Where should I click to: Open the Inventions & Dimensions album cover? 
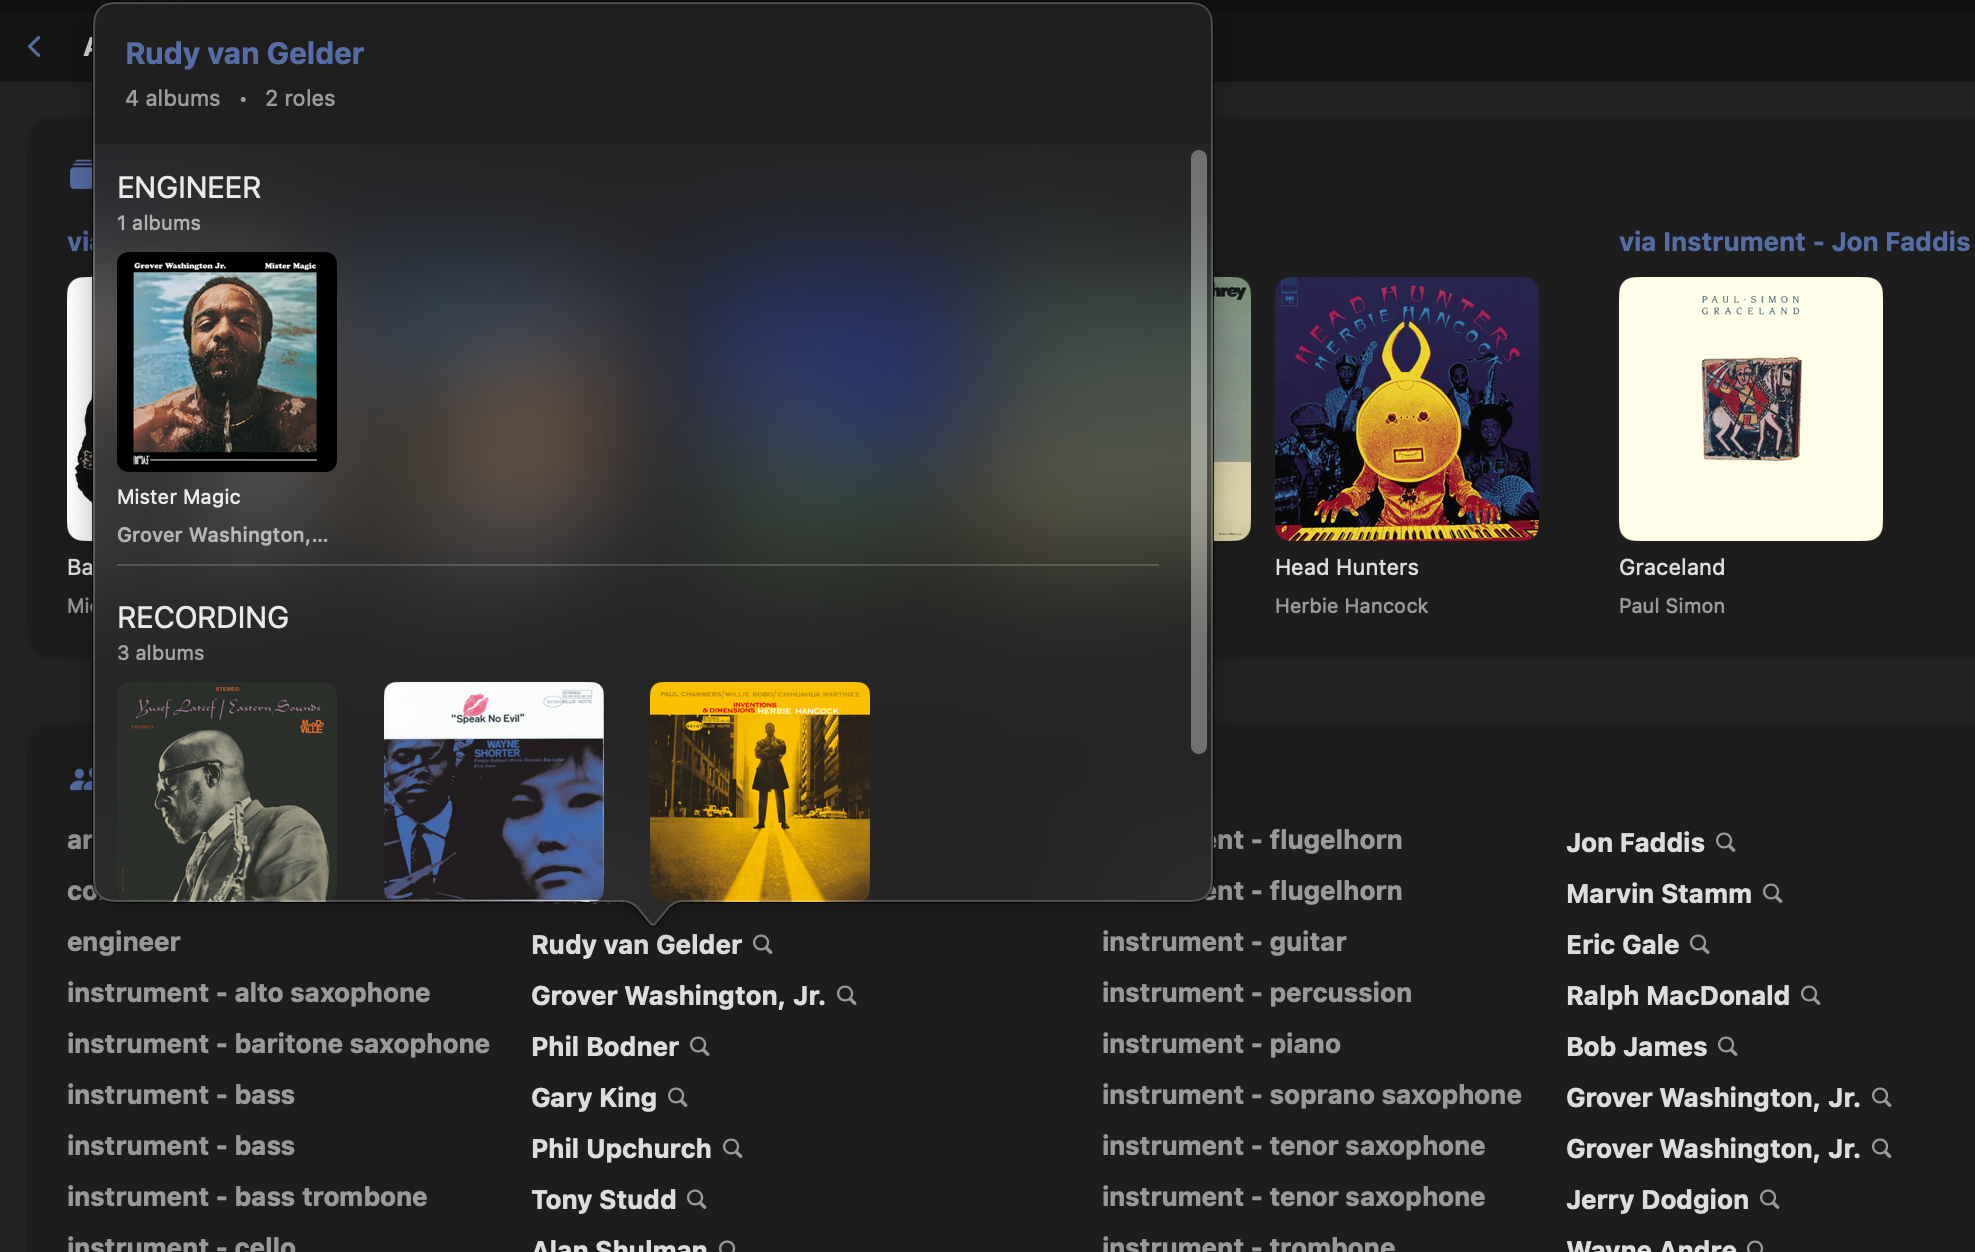(760, 791)
